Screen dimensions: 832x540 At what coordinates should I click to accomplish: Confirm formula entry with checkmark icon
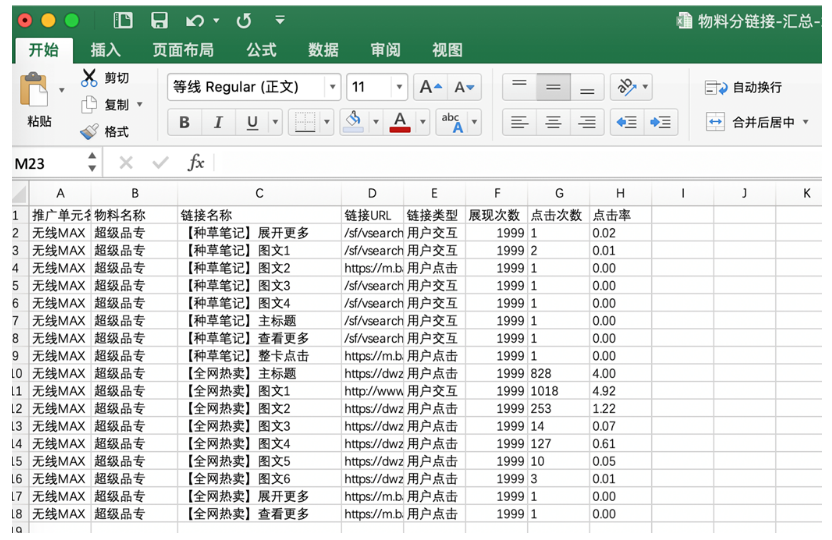point(160,162)
